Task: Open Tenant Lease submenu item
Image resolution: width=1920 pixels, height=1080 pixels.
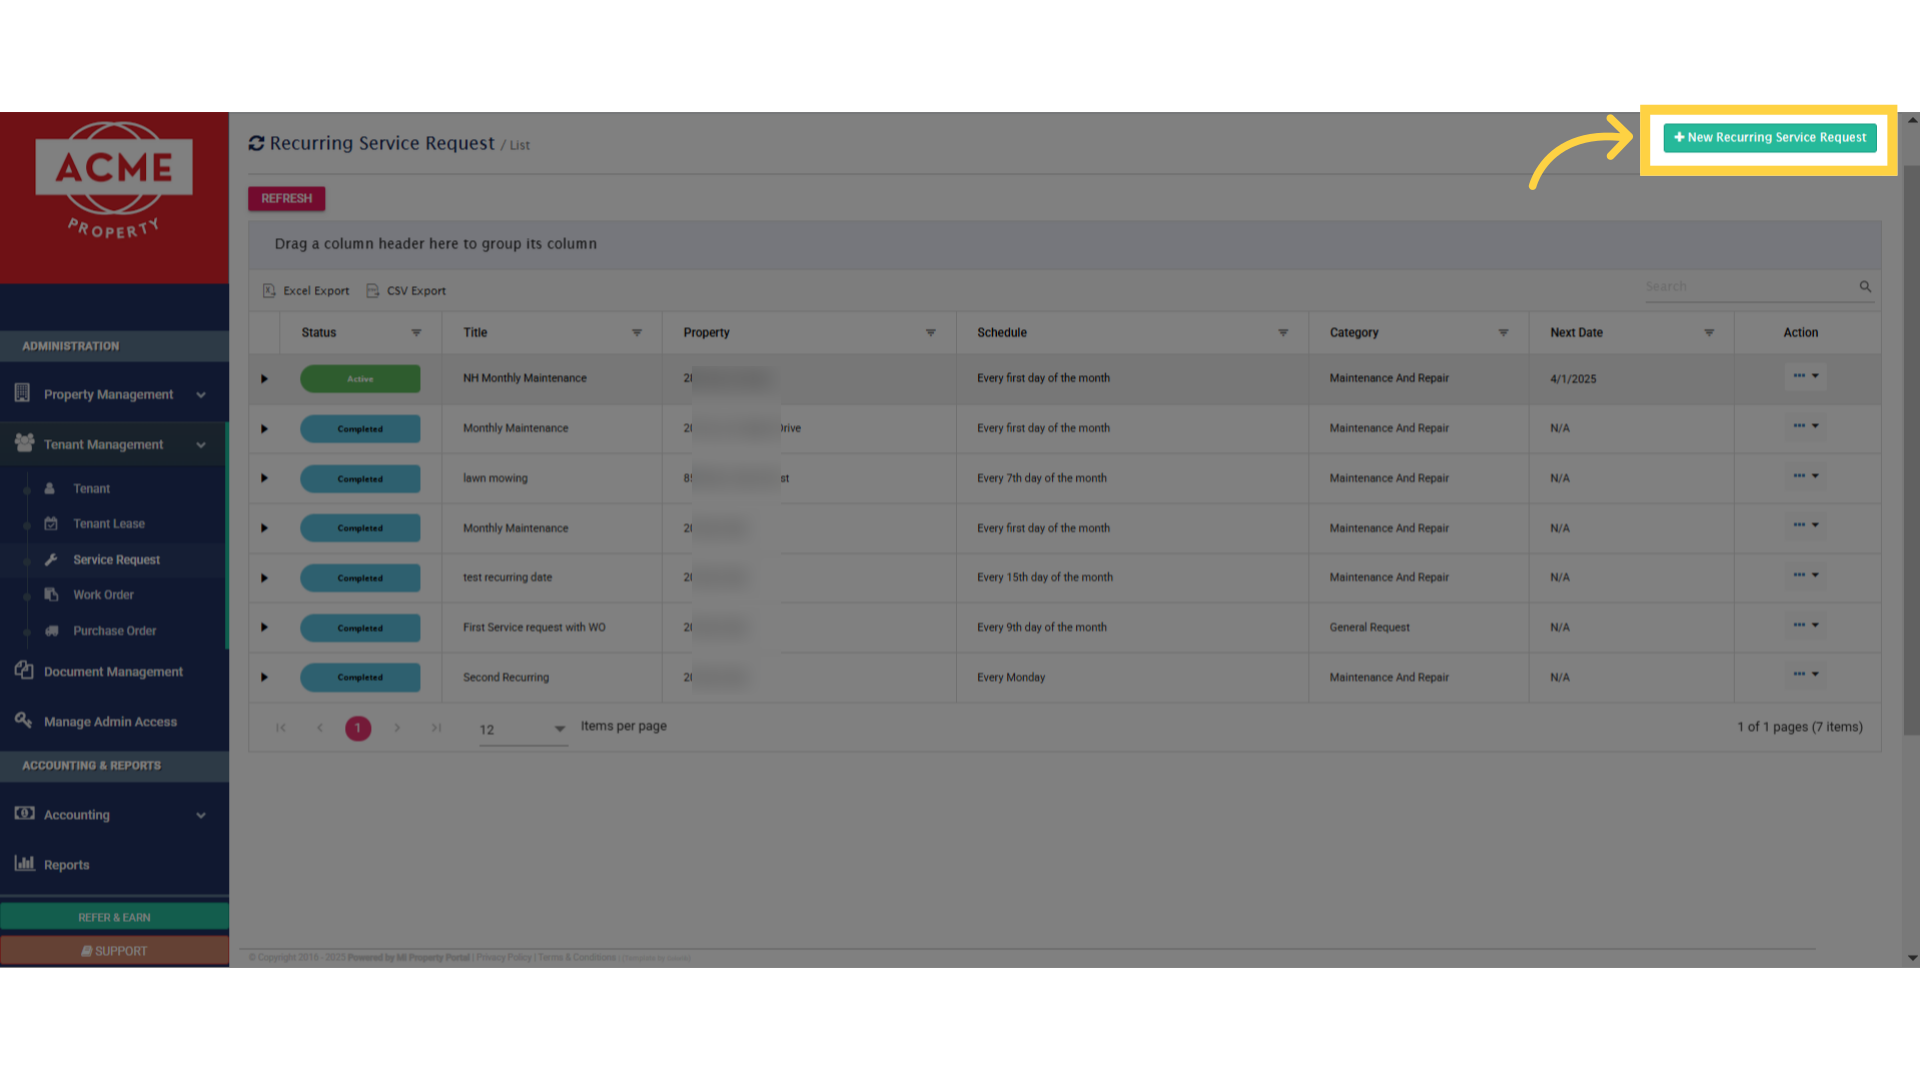Action: [x=109, y=524]
